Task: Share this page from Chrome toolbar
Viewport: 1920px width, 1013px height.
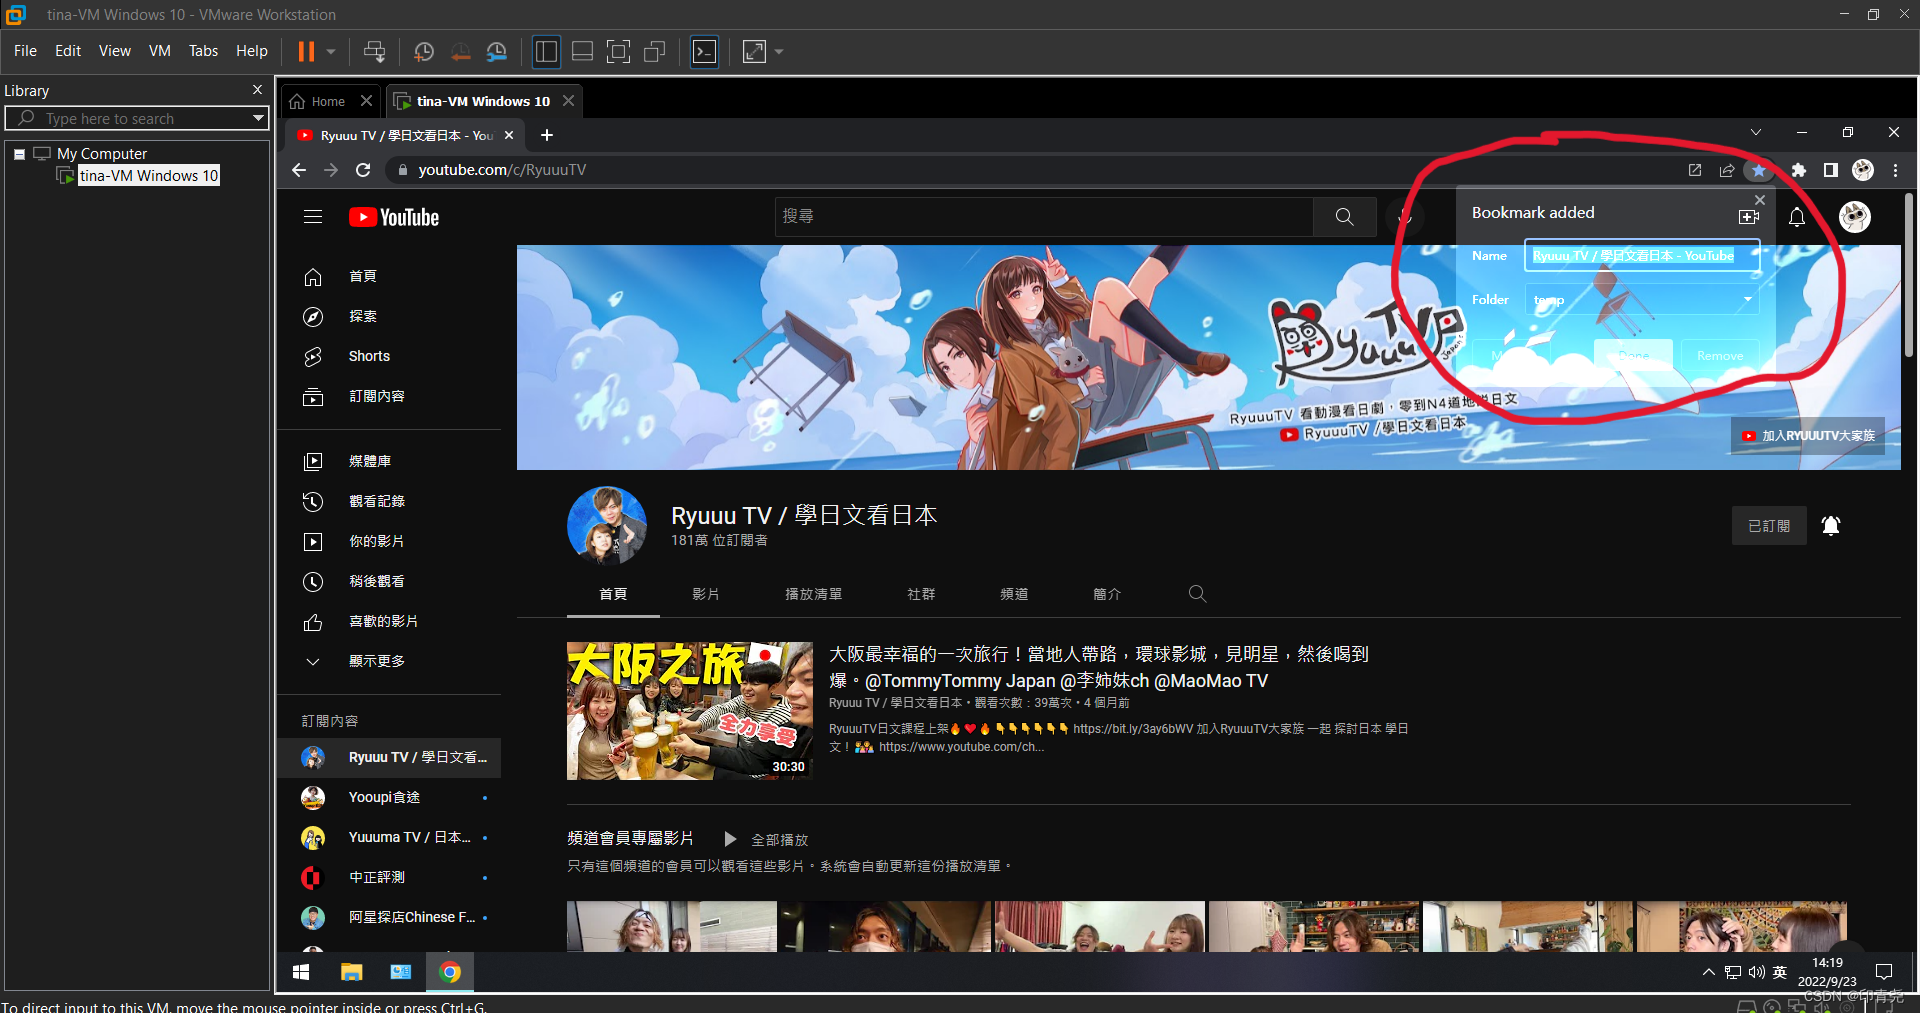Action: 1727,170
